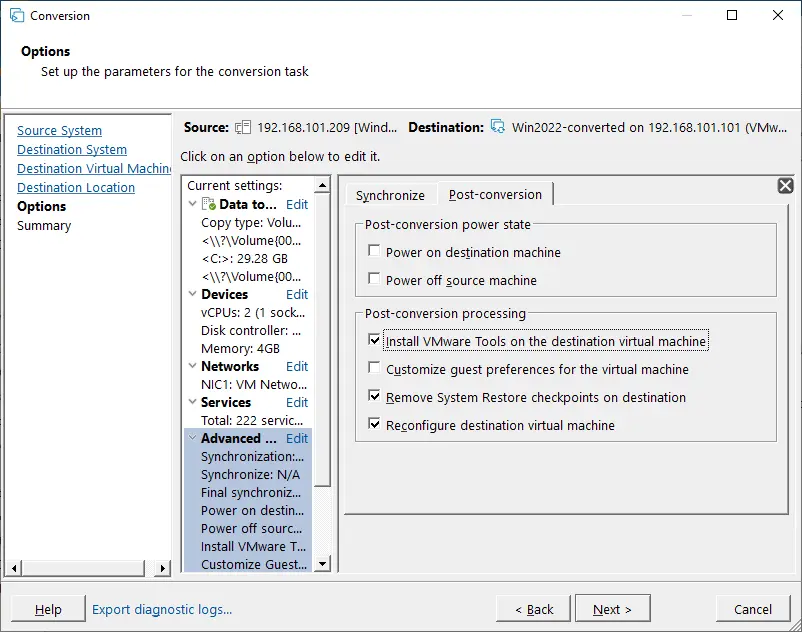This screenshot has width=802, height=632.
Task: Collapse the Advanced options section
Action: click(193, 438)
